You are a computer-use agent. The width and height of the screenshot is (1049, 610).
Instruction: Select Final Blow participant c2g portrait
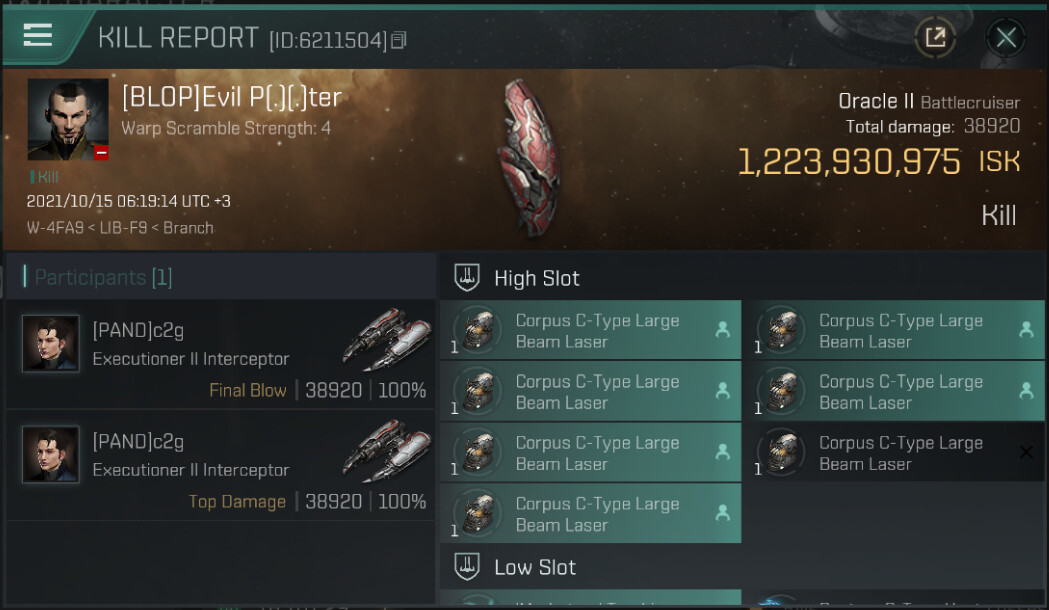[x=51, y=343]
